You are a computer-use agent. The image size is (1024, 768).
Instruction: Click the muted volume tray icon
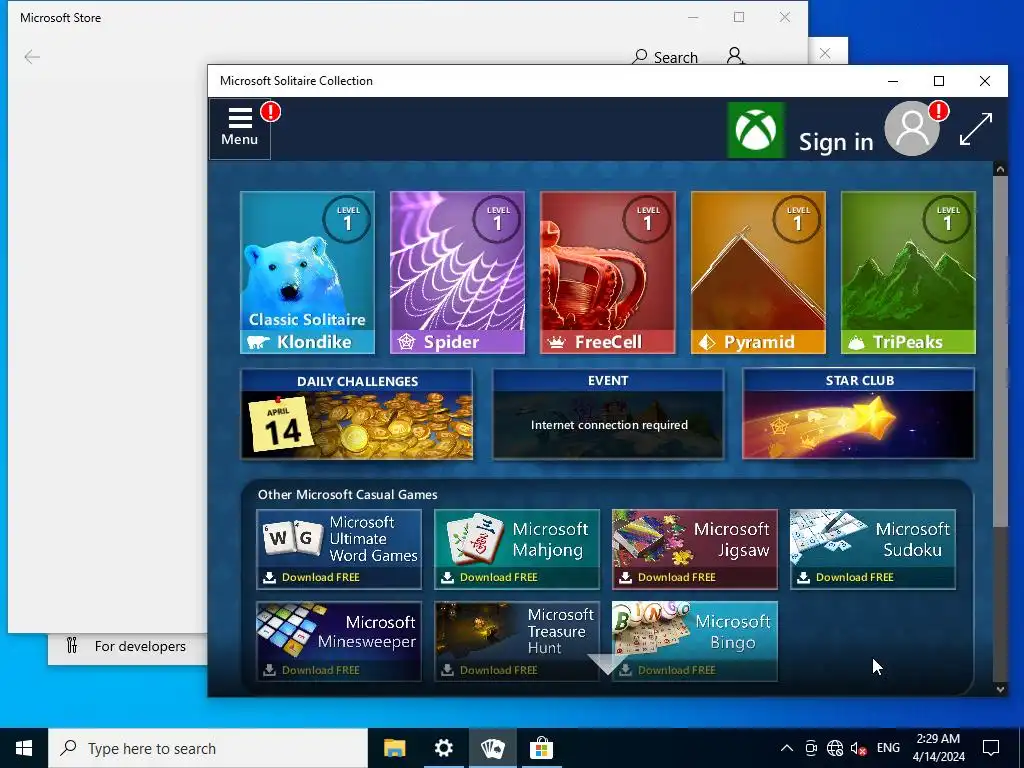pyautogui.click(x=858, y=748)
